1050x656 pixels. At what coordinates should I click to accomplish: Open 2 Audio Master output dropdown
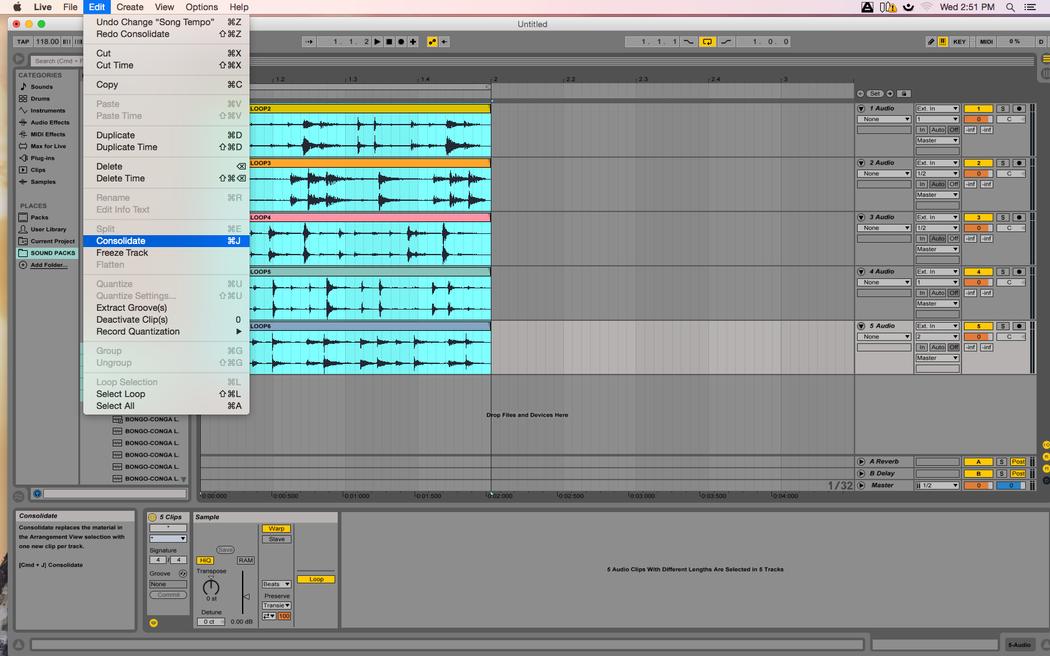(938, 195)
